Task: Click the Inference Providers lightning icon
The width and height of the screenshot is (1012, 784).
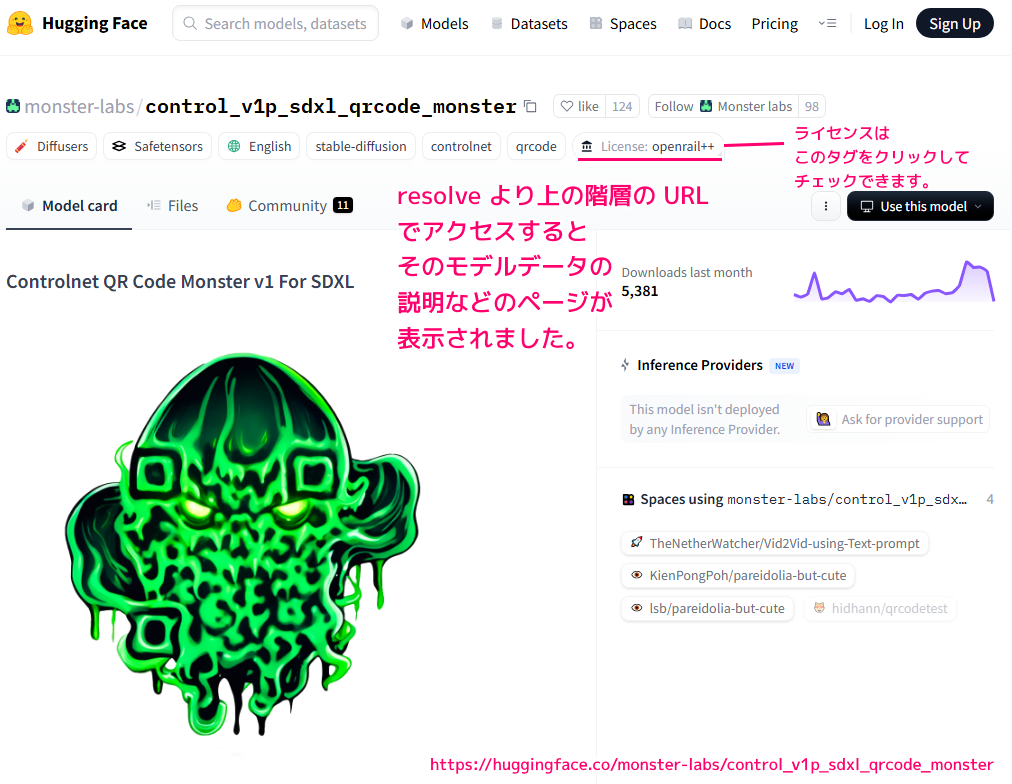Action: coord(625,365)
